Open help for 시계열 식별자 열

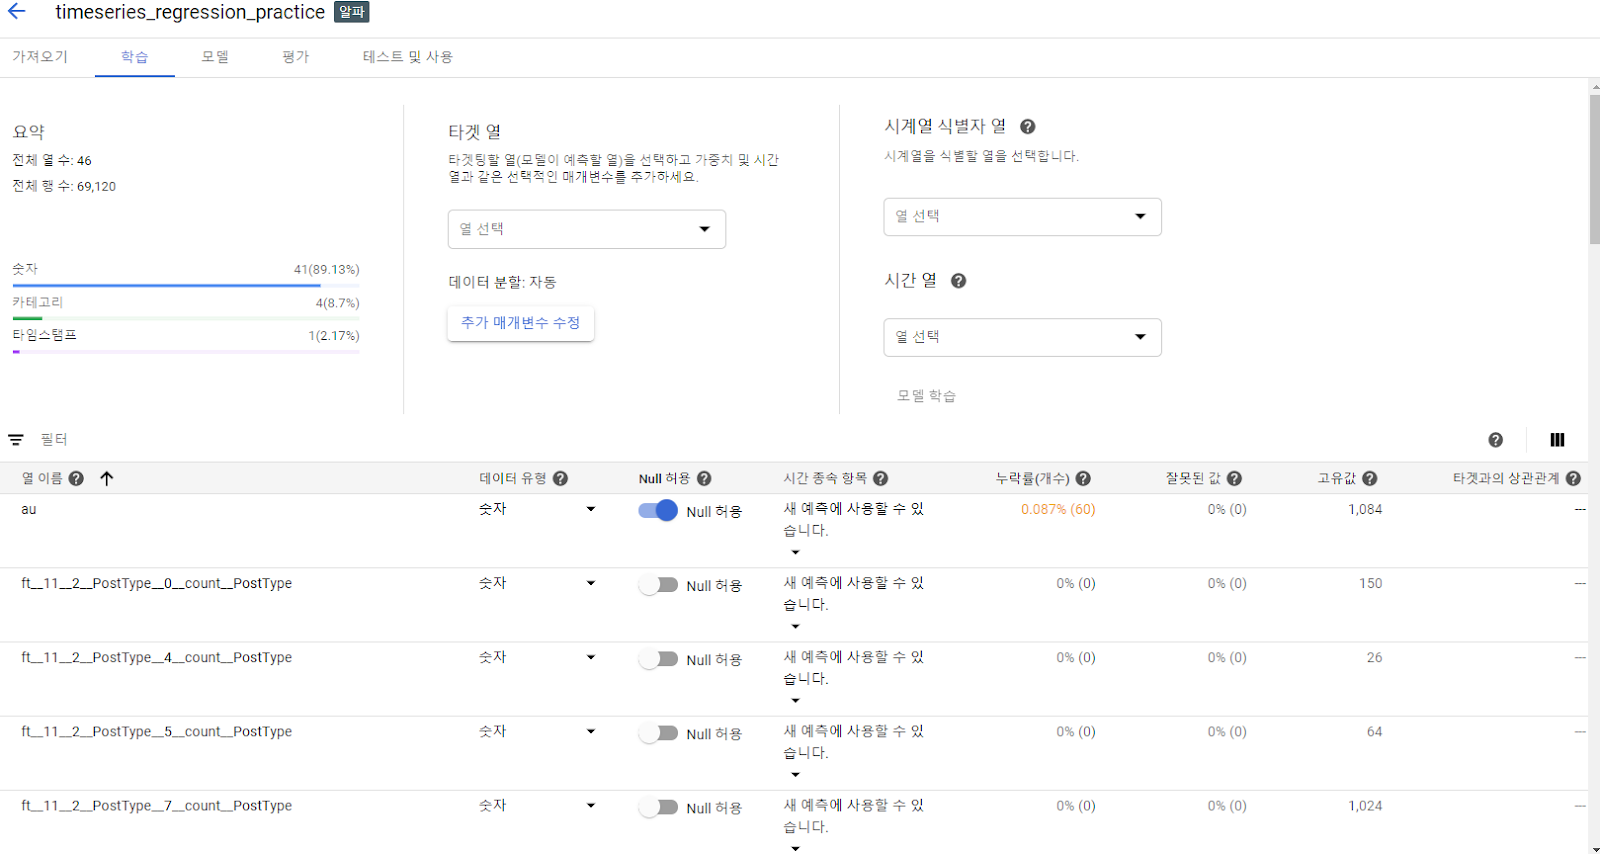(1027, 127)
